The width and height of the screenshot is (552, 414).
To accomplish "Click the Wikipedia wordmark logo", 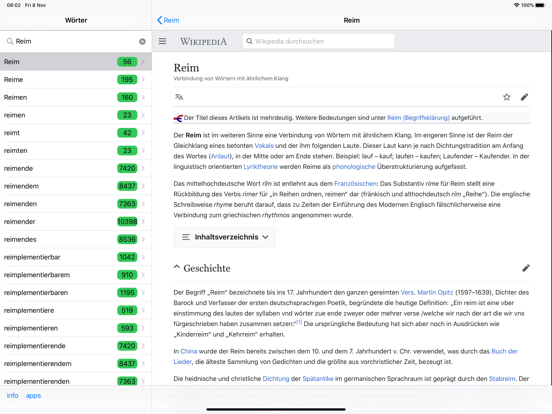I will click(x=203, y=42).
